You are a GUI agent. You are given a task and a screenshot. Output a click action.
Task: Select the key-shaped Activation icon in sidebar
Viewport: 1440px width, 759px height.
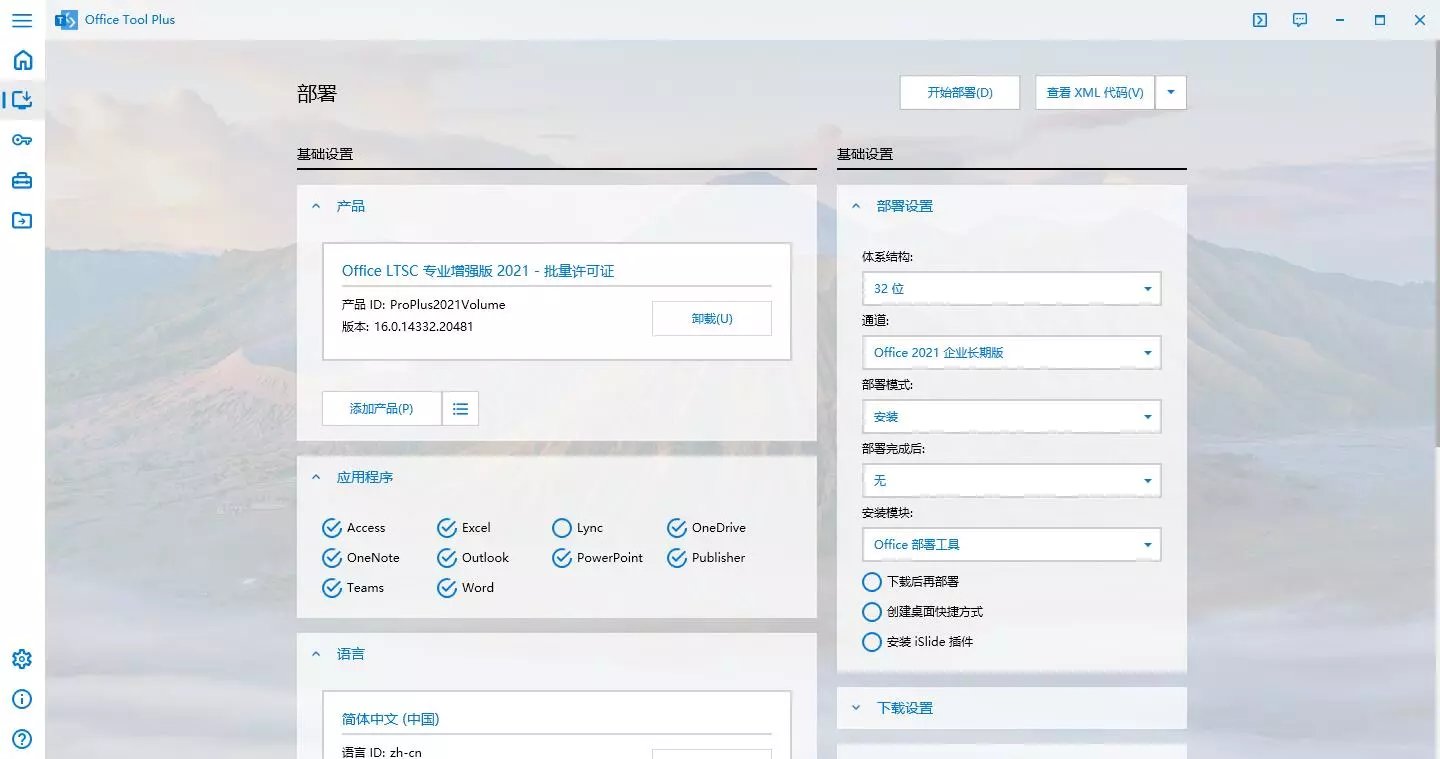tap(21, 140)
